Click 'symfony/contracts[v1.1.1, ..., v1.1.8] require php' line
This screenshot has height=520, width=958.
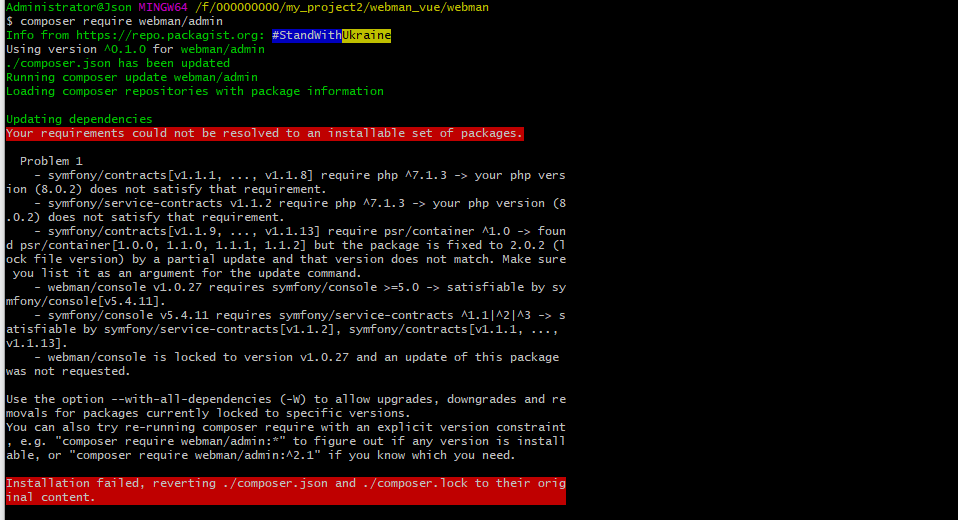click(x=300, y=175)
